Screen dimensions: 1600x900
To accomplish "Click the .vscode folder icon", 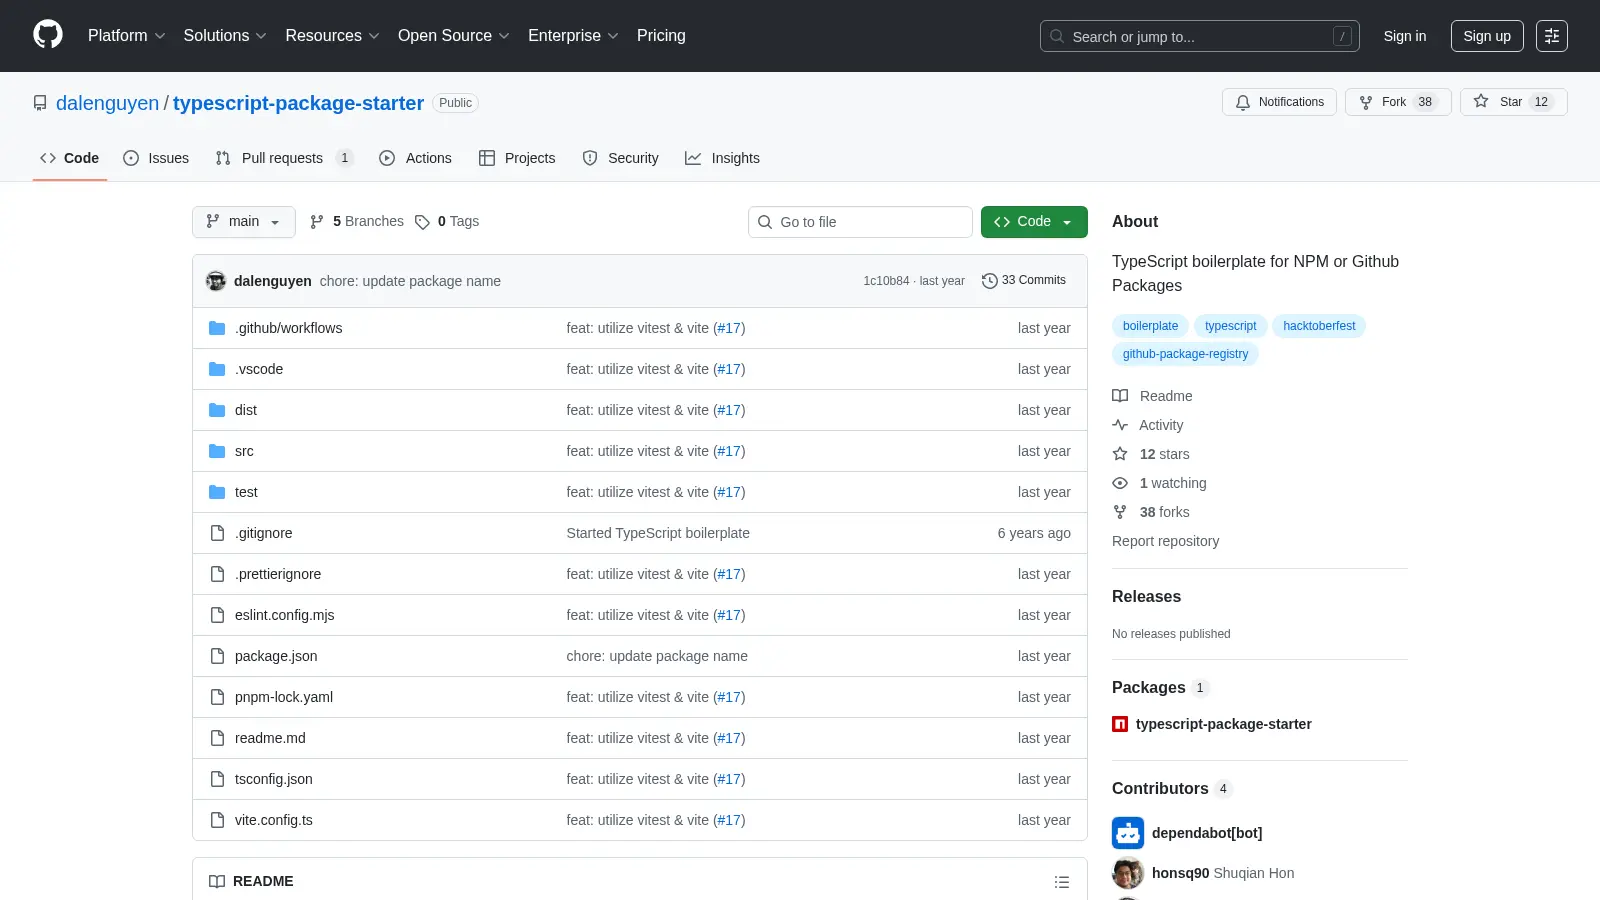I will click(x=217, y=369).
